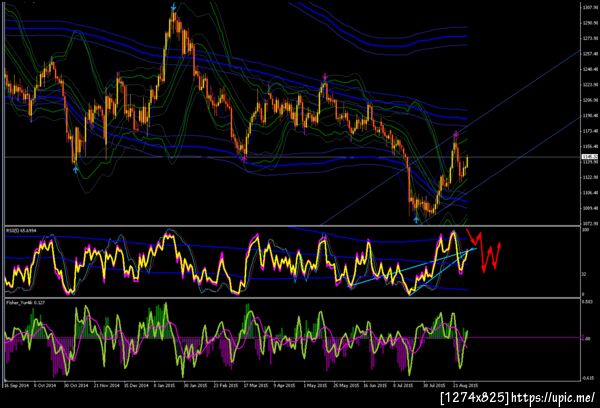The image size is (600, 408).
Task: Click the 23 Feb 2015 date label
Action: click(226, 385)
